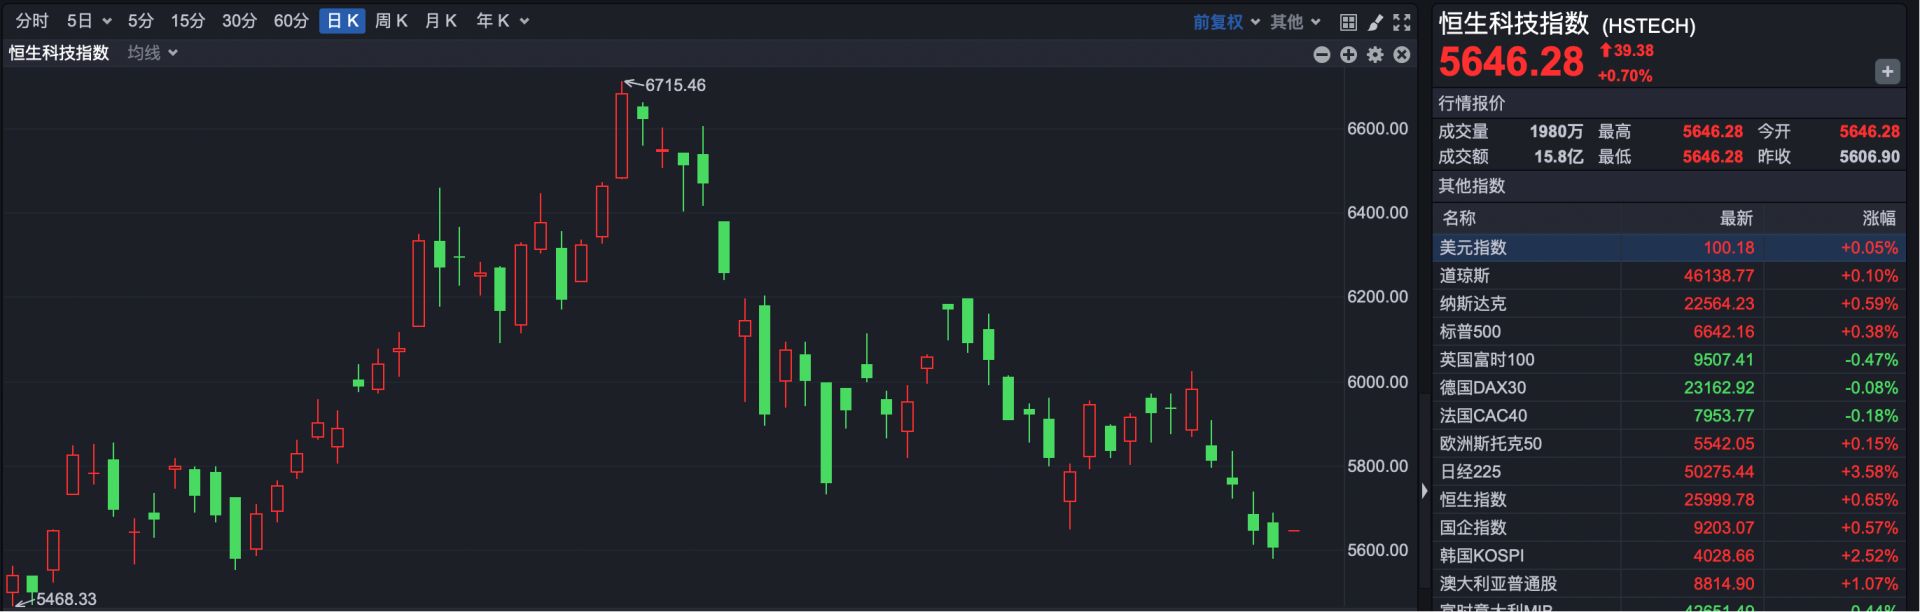Select the drawing brush tool
The width and height of the screenshot is (1920, 612).
[x=1375, y=20]
